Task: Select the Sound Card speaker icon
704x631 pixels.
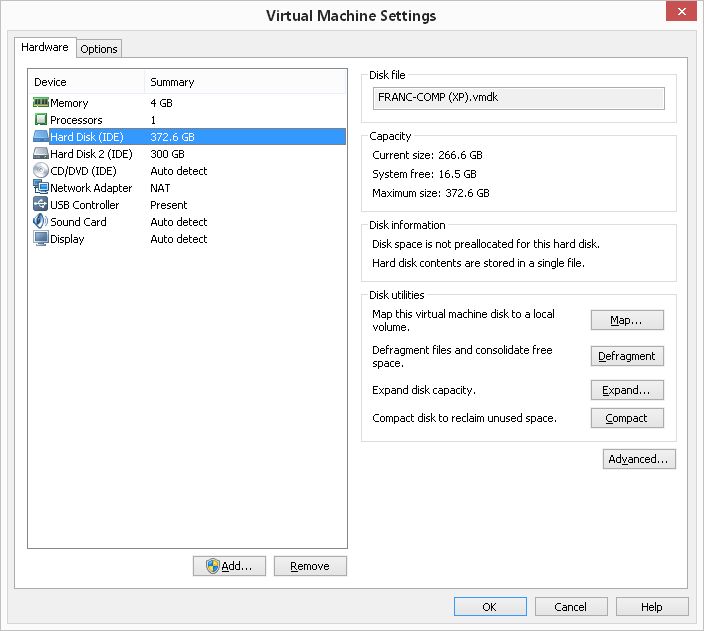Action: pos(41,222)
